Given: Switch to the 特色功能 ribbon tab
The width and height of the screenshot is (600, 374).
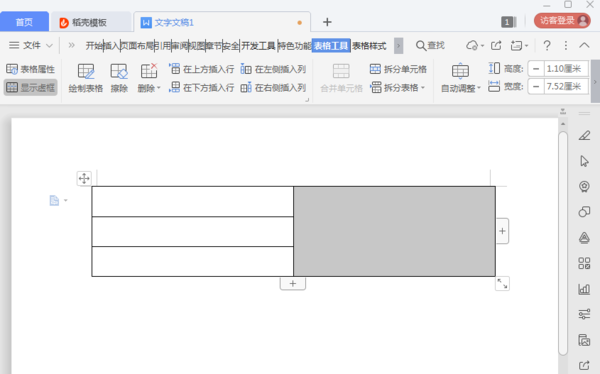Looking at the screenshot, I should tap(295, 46).
